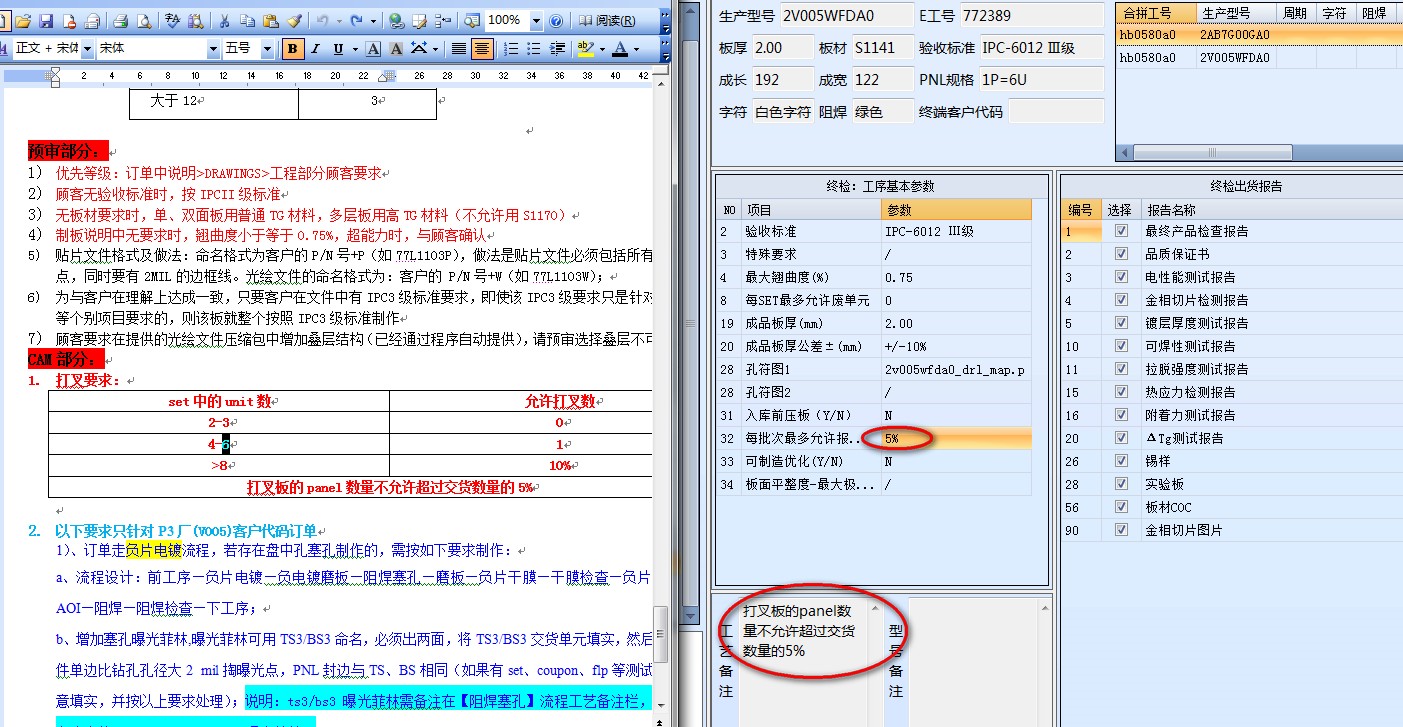This screenshot has width=1403, height=727.
Task: Toggle Italic formatting button
Action: (x=316, y=49)
